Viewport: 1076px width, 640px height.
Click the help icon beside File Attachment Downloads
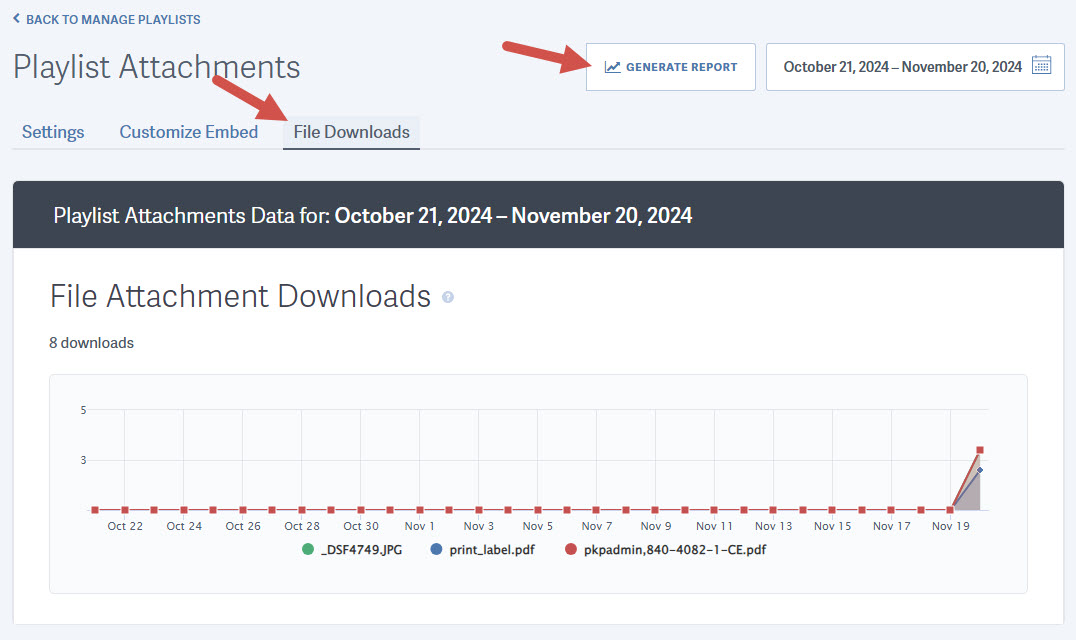[x=448, y=297]
